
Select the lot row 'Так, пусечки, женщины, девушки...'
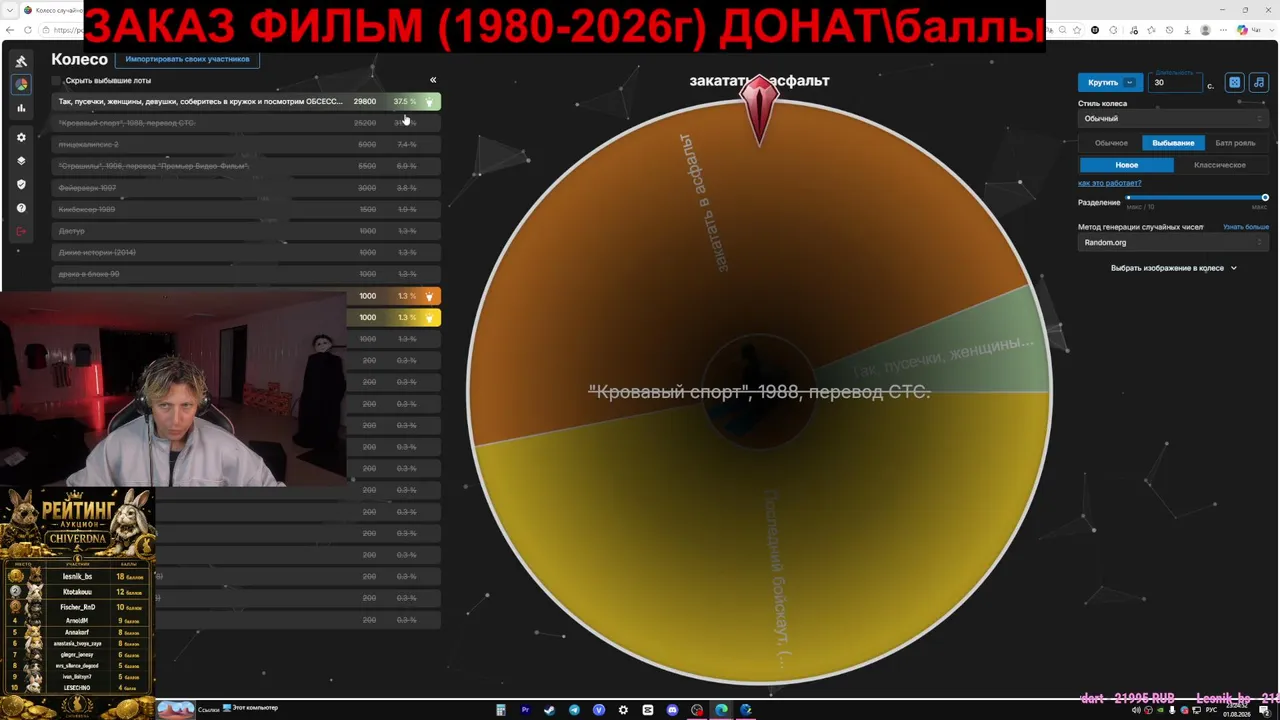click(x=246, y=102)
